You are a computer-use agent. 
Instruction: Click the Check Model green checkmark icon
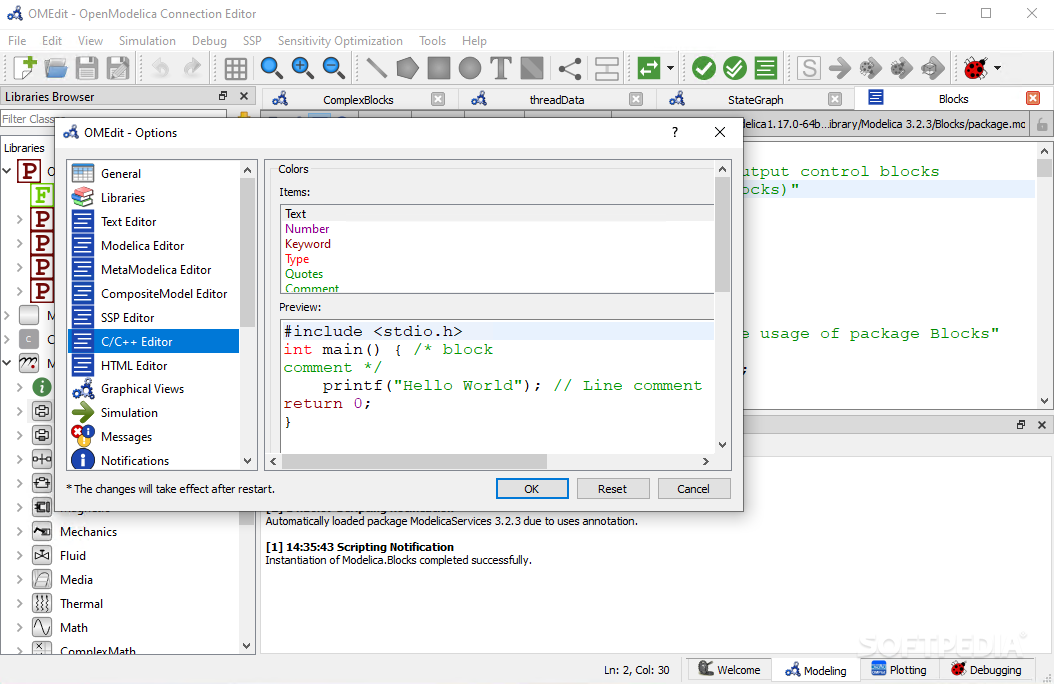[x=704, y=68]
